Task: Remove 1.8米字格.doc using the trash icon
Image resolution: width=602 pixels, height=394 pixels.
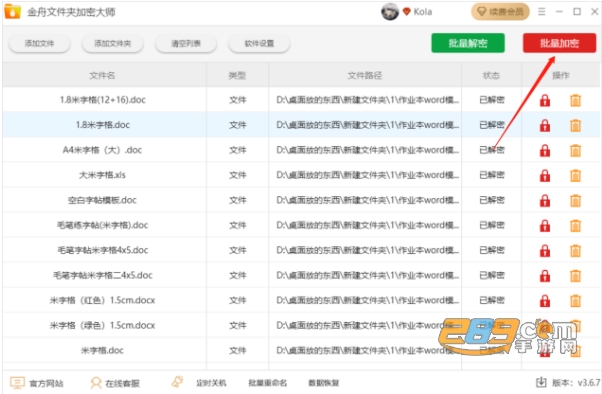Action: 575,125
